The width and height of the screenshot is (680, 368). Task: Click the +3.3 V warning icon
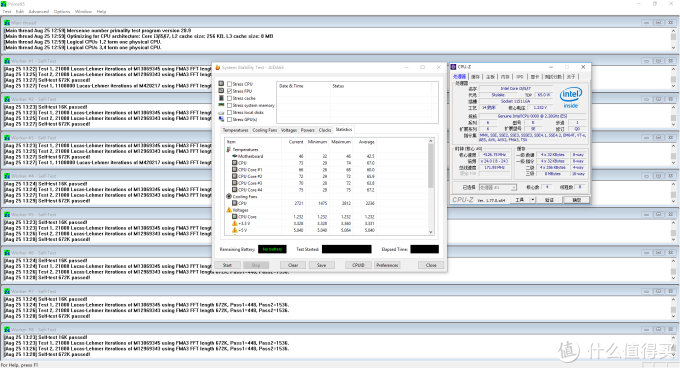tap(235, 223)
